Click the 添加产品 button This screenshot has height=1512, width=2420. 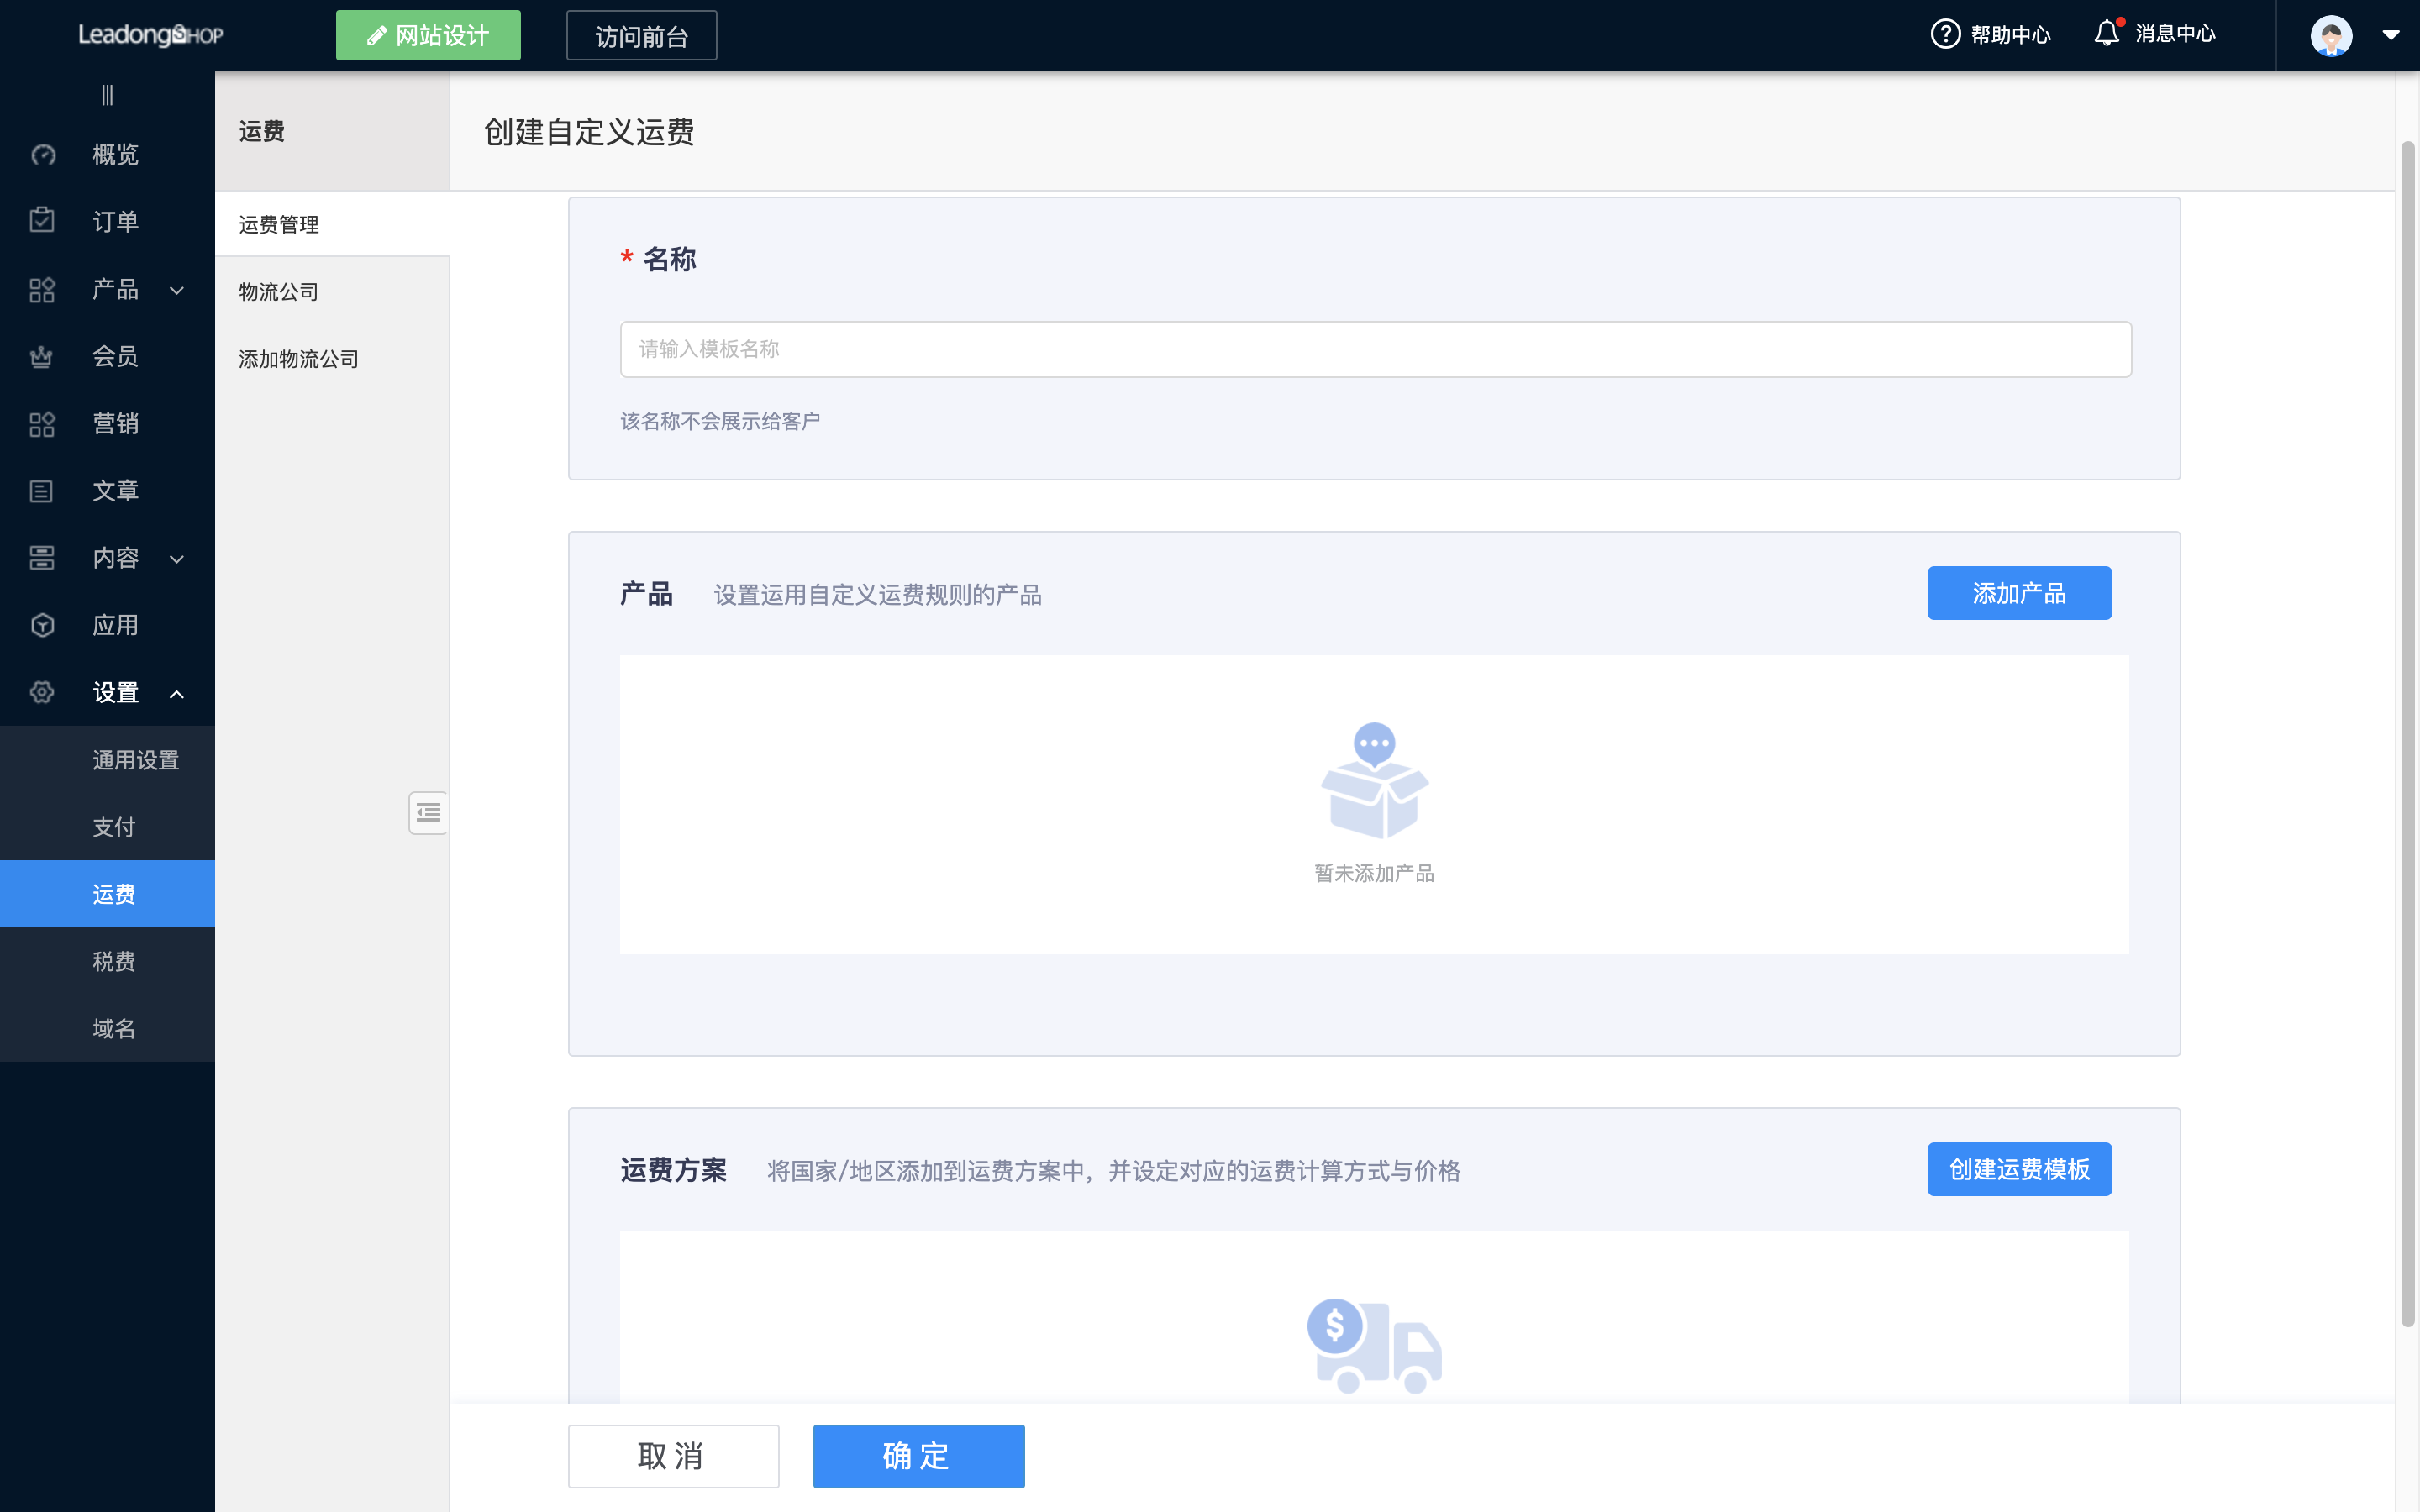click(x=2018, y=593)
